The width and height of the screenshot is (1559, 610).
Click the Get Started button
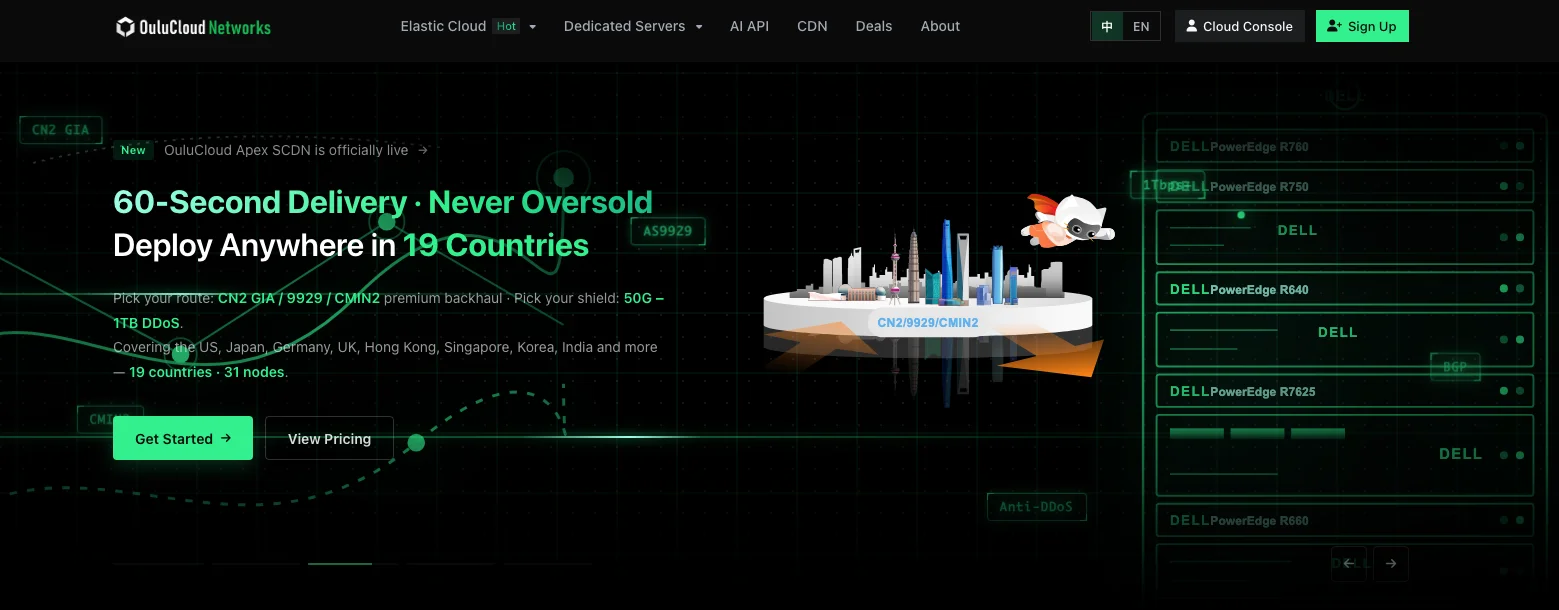click(183, 438)
